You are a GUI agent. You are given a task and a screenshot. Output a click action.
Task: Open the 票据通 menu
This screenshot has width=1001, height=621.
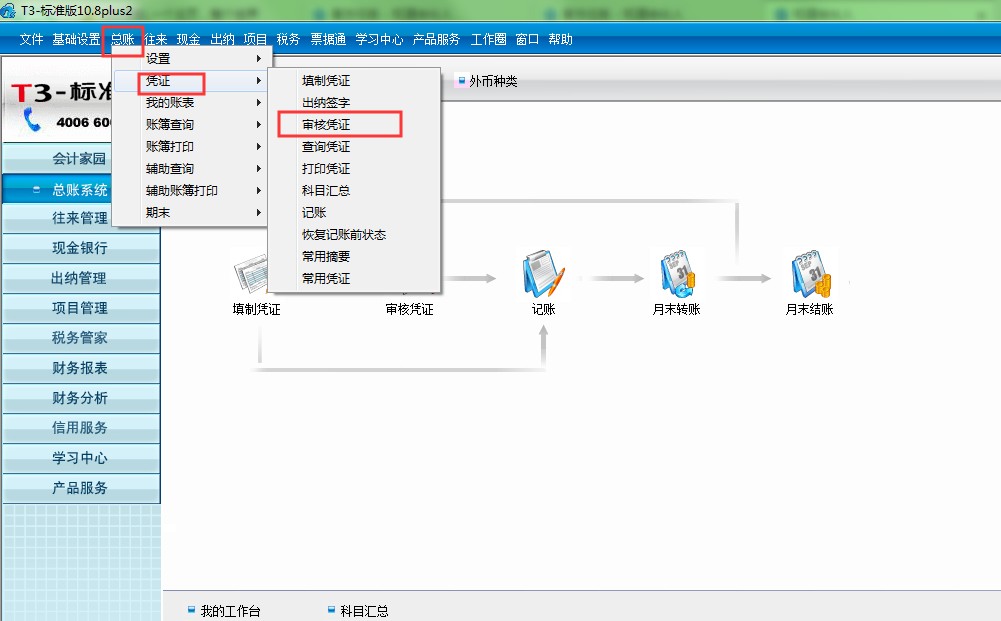pyautogui.click(x=328, y=40)
